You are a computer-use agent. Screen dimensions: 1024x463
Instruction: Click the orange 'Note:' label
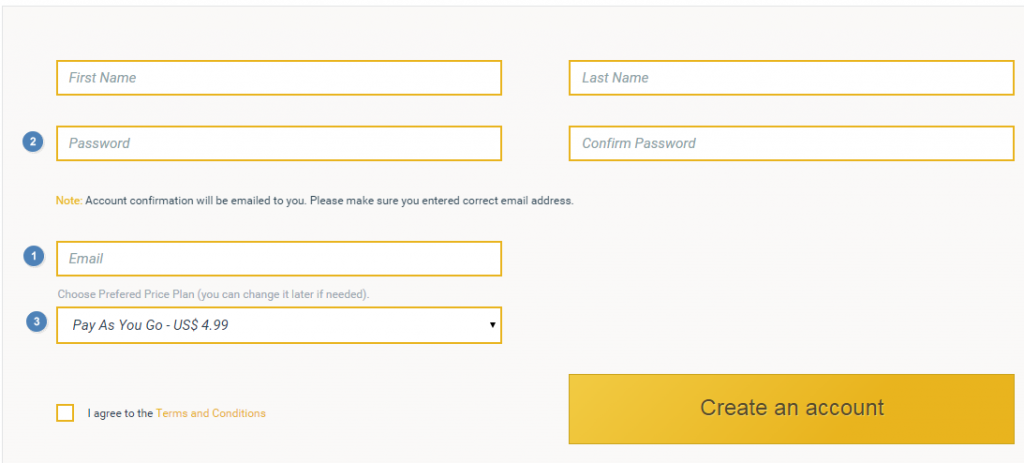click(x=69, y=200)
